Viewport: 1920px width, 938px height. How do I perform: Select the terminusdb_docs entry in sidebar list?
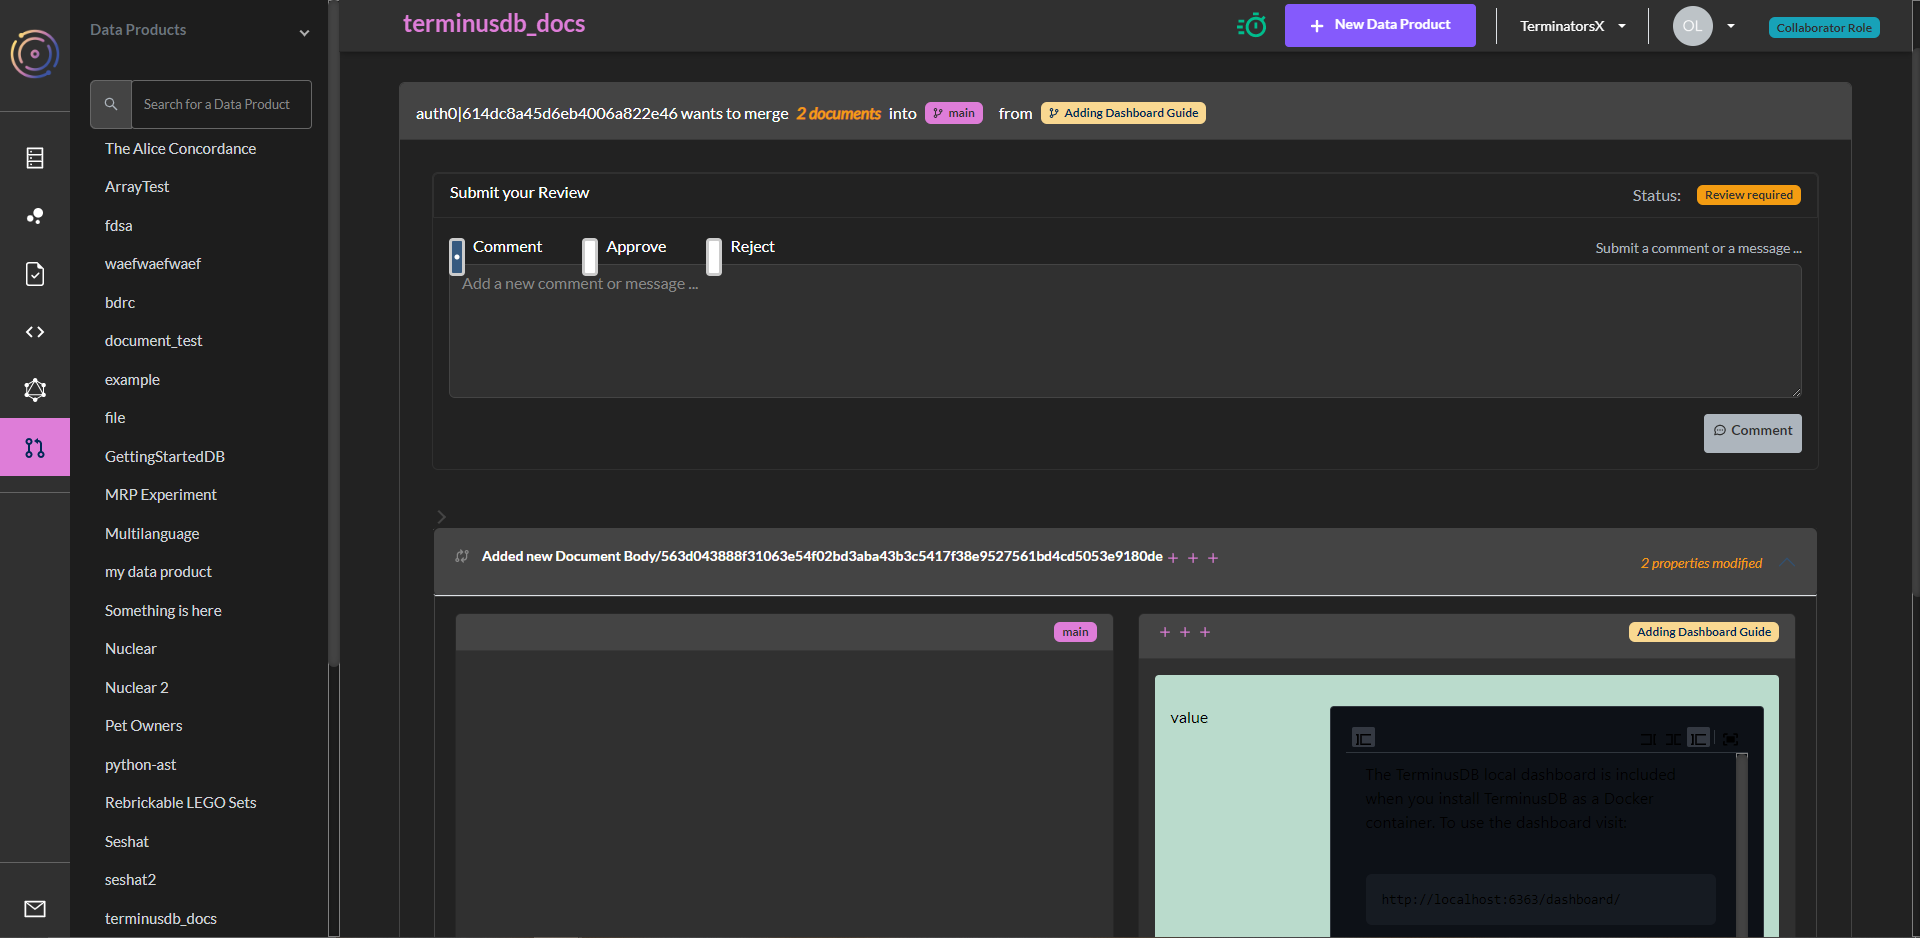pos(160,918)
